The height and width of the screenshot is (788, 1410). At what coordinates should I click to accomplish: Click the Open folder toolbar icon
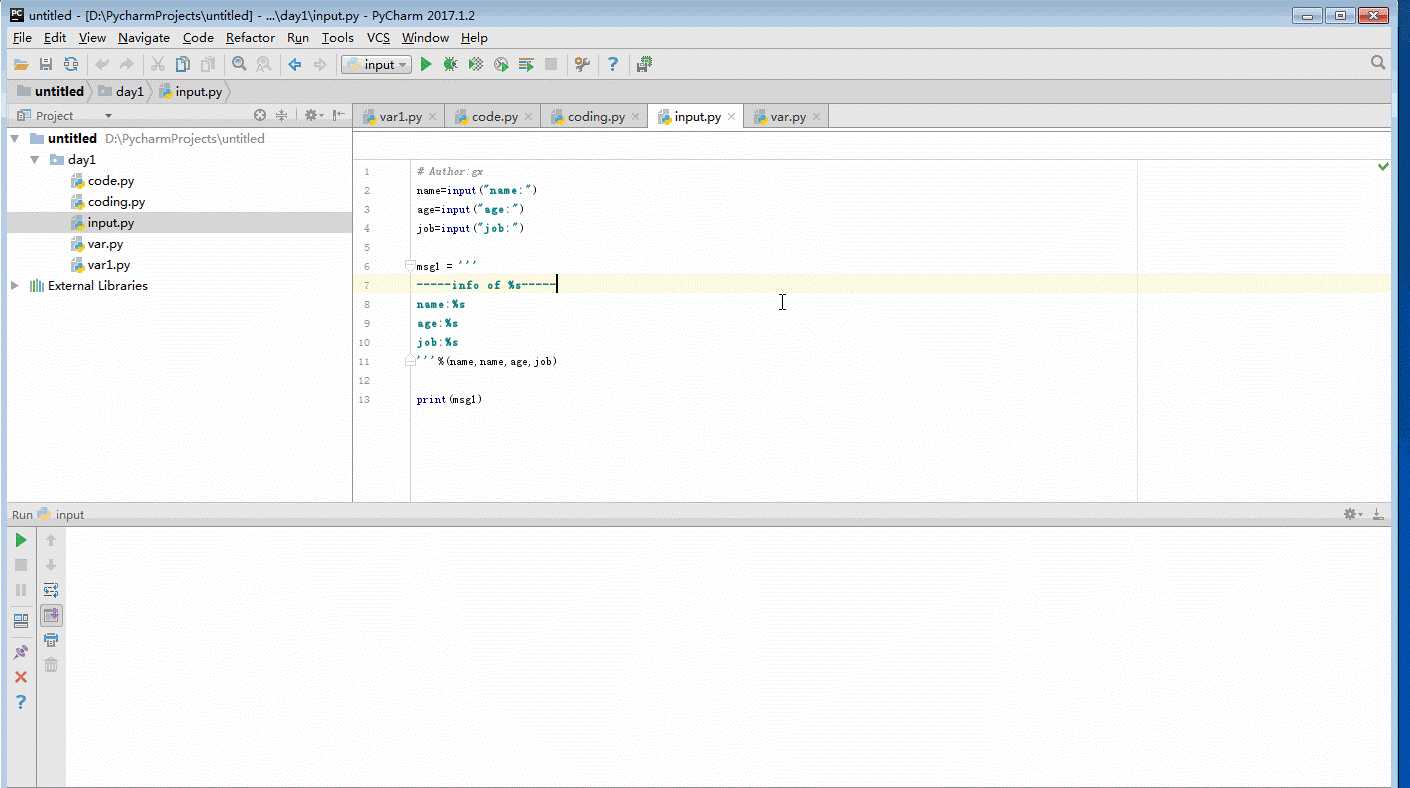click(21, 64)
